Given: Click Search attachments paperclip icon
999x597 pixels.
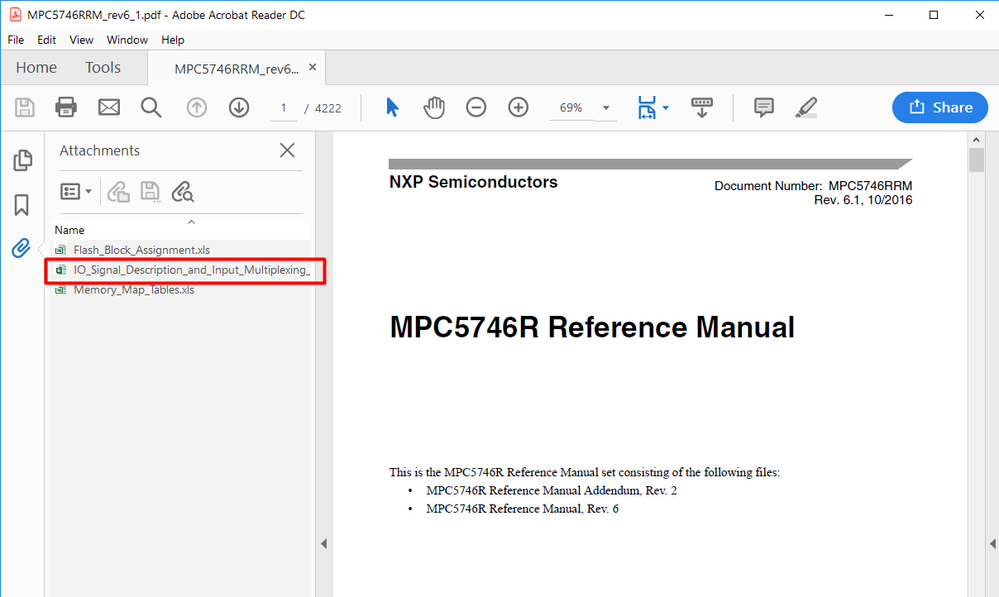Looking at the screenshot, I should click(x=183, y=191).
